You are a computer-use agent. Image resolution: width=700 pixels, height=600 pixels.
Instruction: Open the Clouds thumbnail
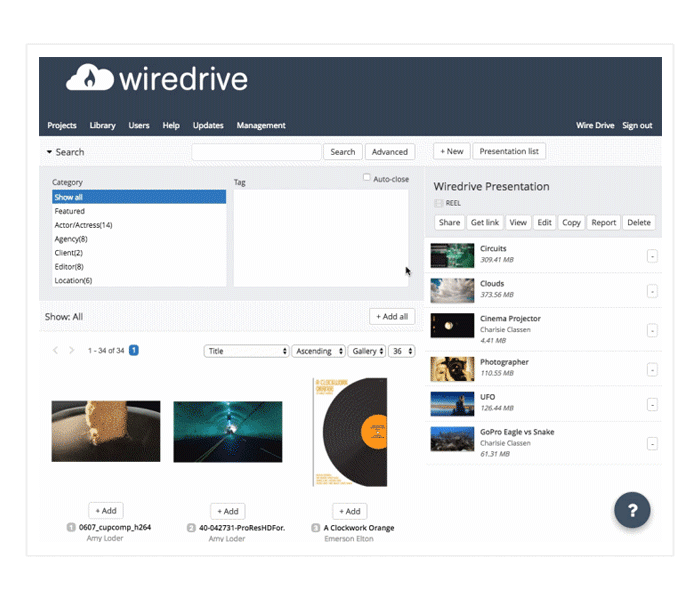coord(452,291)
